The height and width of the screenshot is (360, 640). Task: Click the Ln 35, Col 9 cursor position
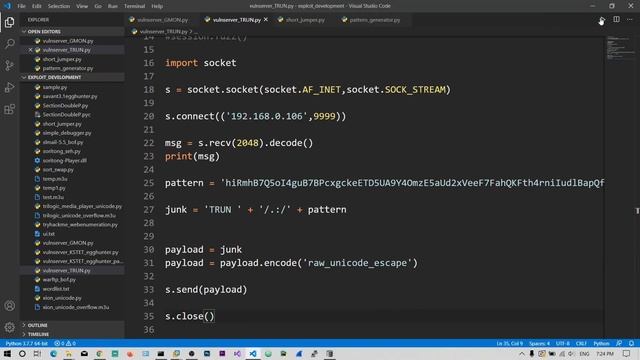pos(509,343)
